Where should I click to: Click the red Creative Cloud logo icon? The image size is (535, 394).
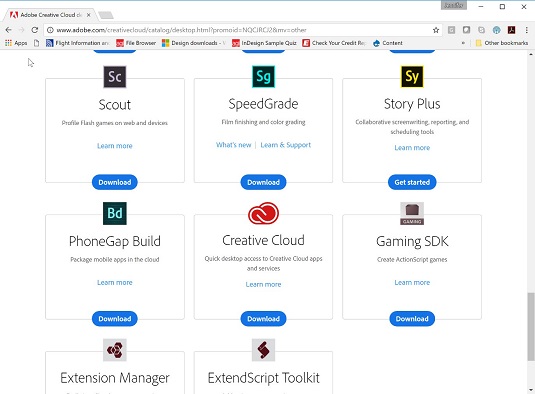point(263,213)
